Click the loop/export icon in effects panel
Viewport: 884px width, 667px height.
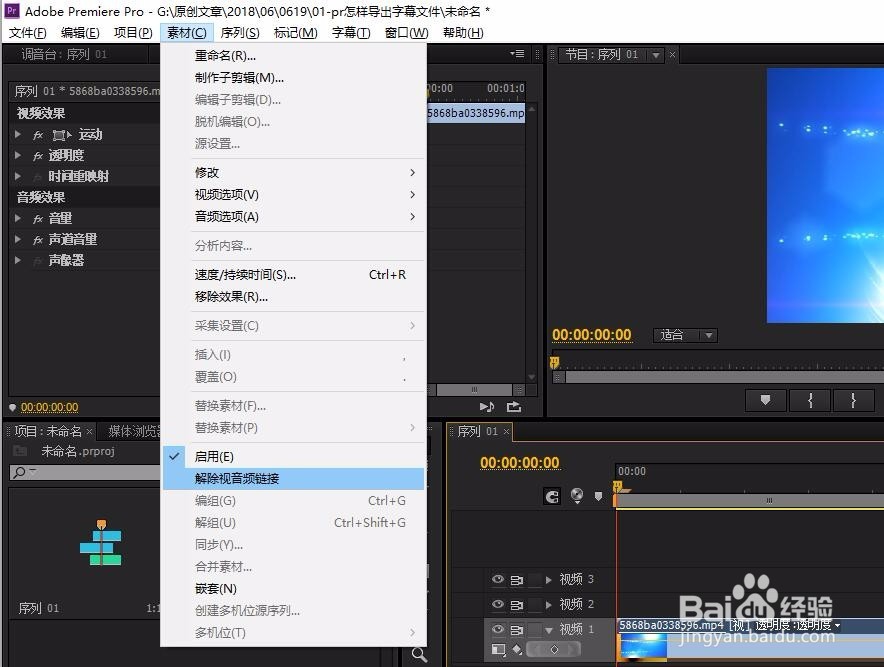coord(514,407)
